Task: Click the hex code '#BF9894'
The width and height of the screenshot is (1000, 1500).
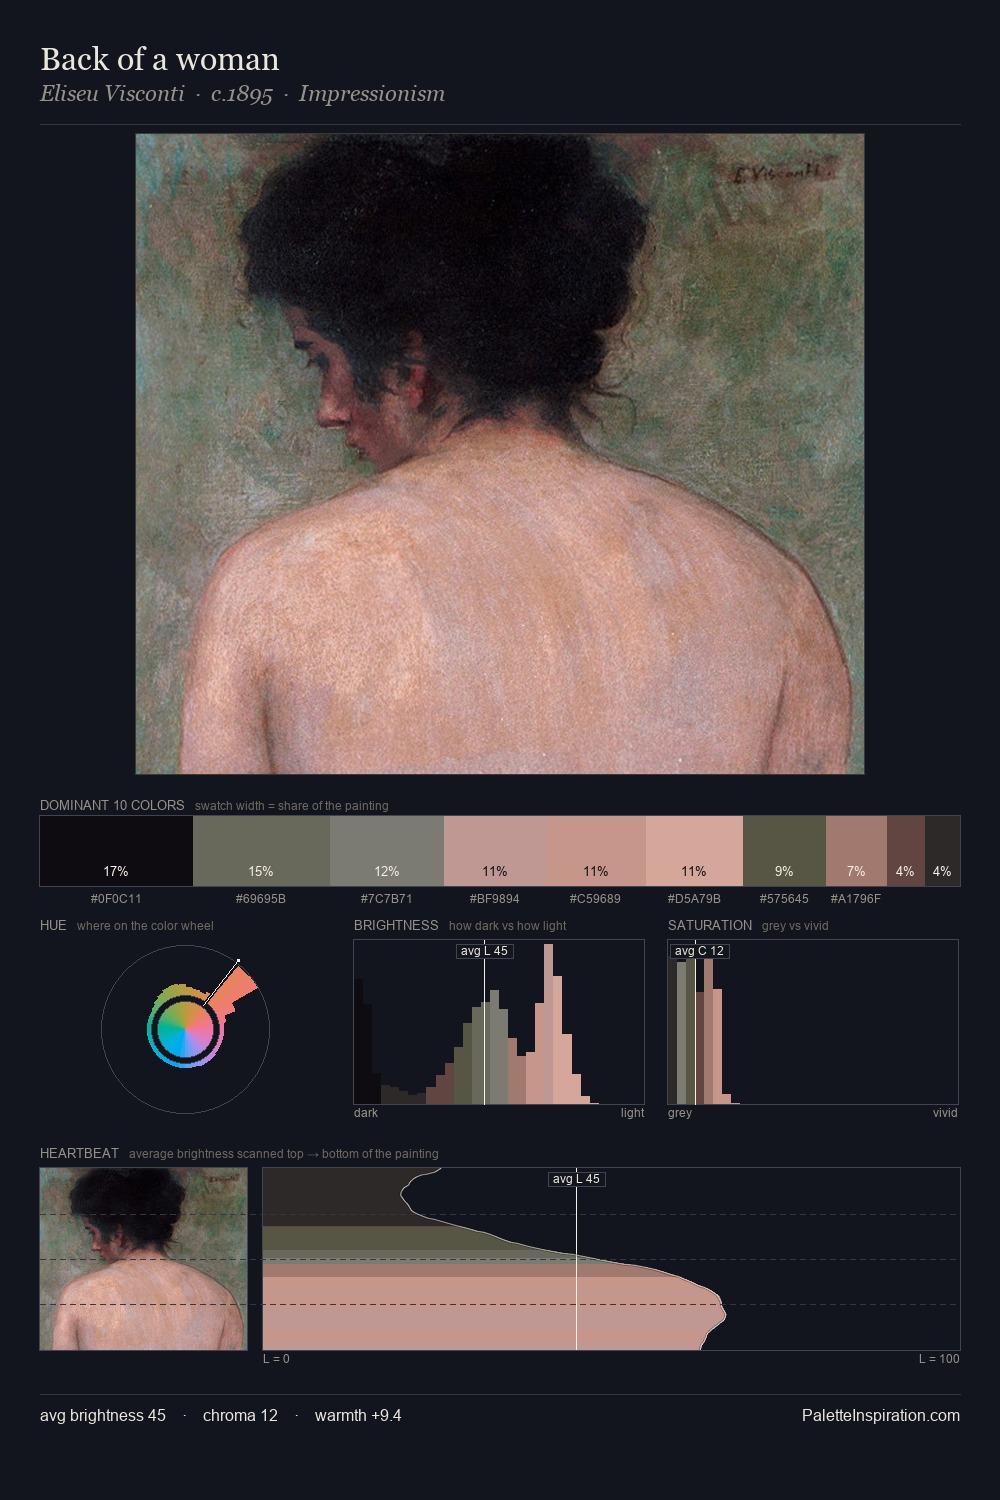Action: [x=495, y=899]
